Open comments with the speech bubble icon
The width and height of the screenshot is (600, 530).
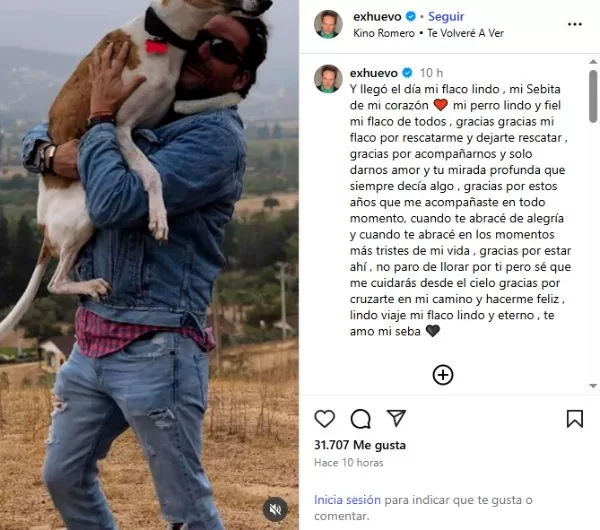360,419
